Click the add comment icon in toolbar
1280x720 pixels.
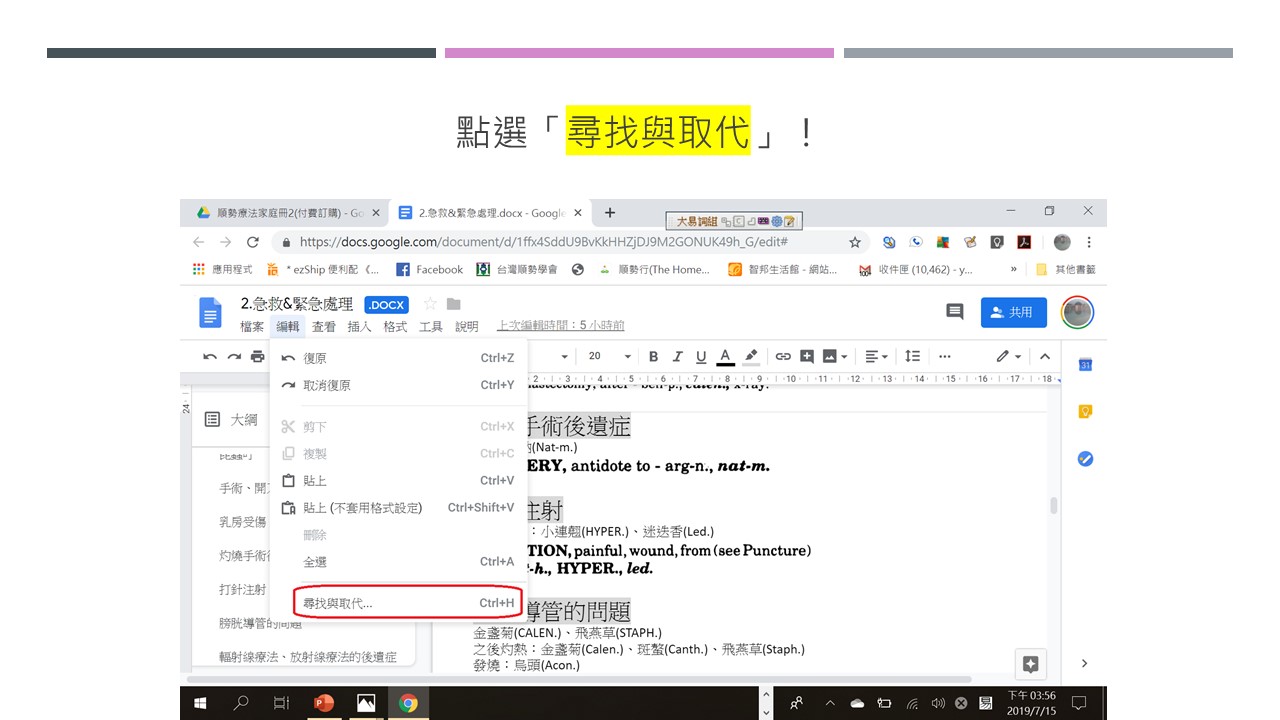click(x=807, y=357)
